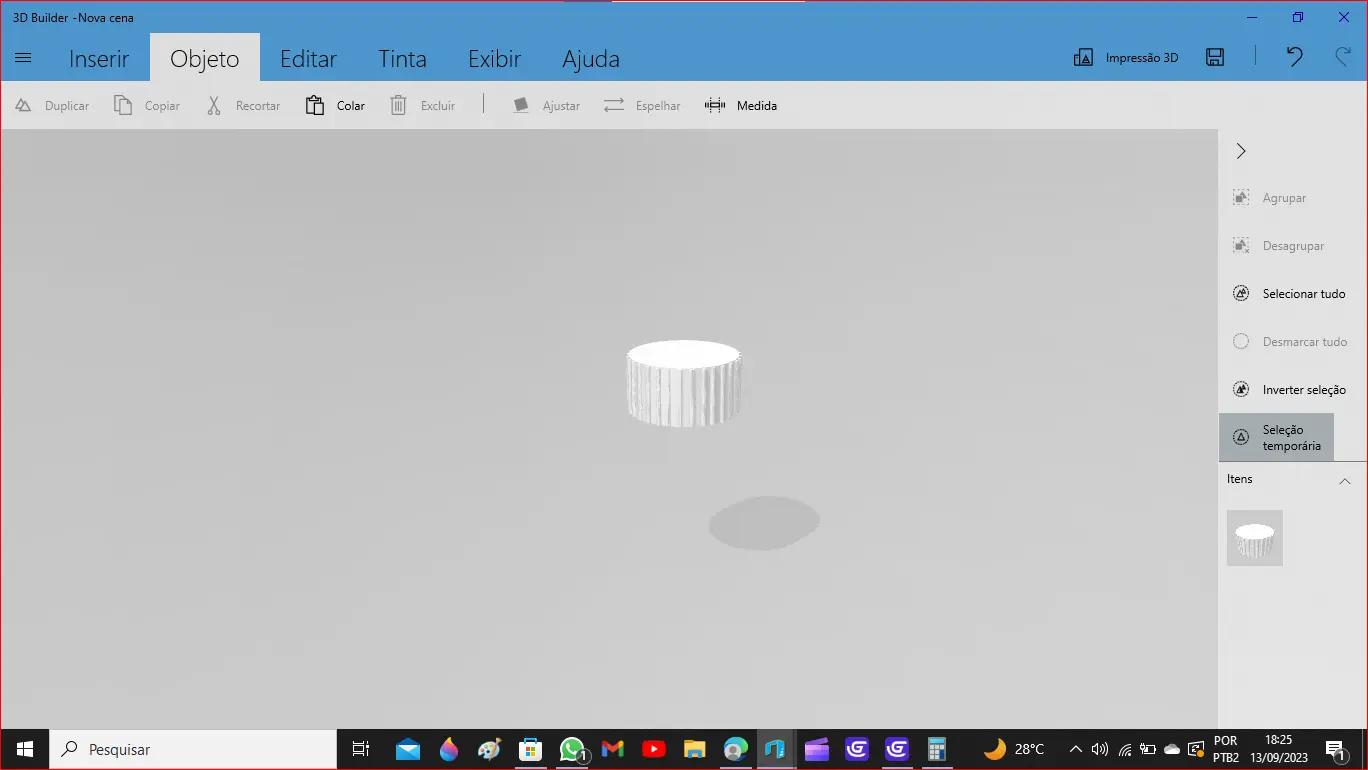
Task: Collapse the Itens list
Action: coord(1344,481)
